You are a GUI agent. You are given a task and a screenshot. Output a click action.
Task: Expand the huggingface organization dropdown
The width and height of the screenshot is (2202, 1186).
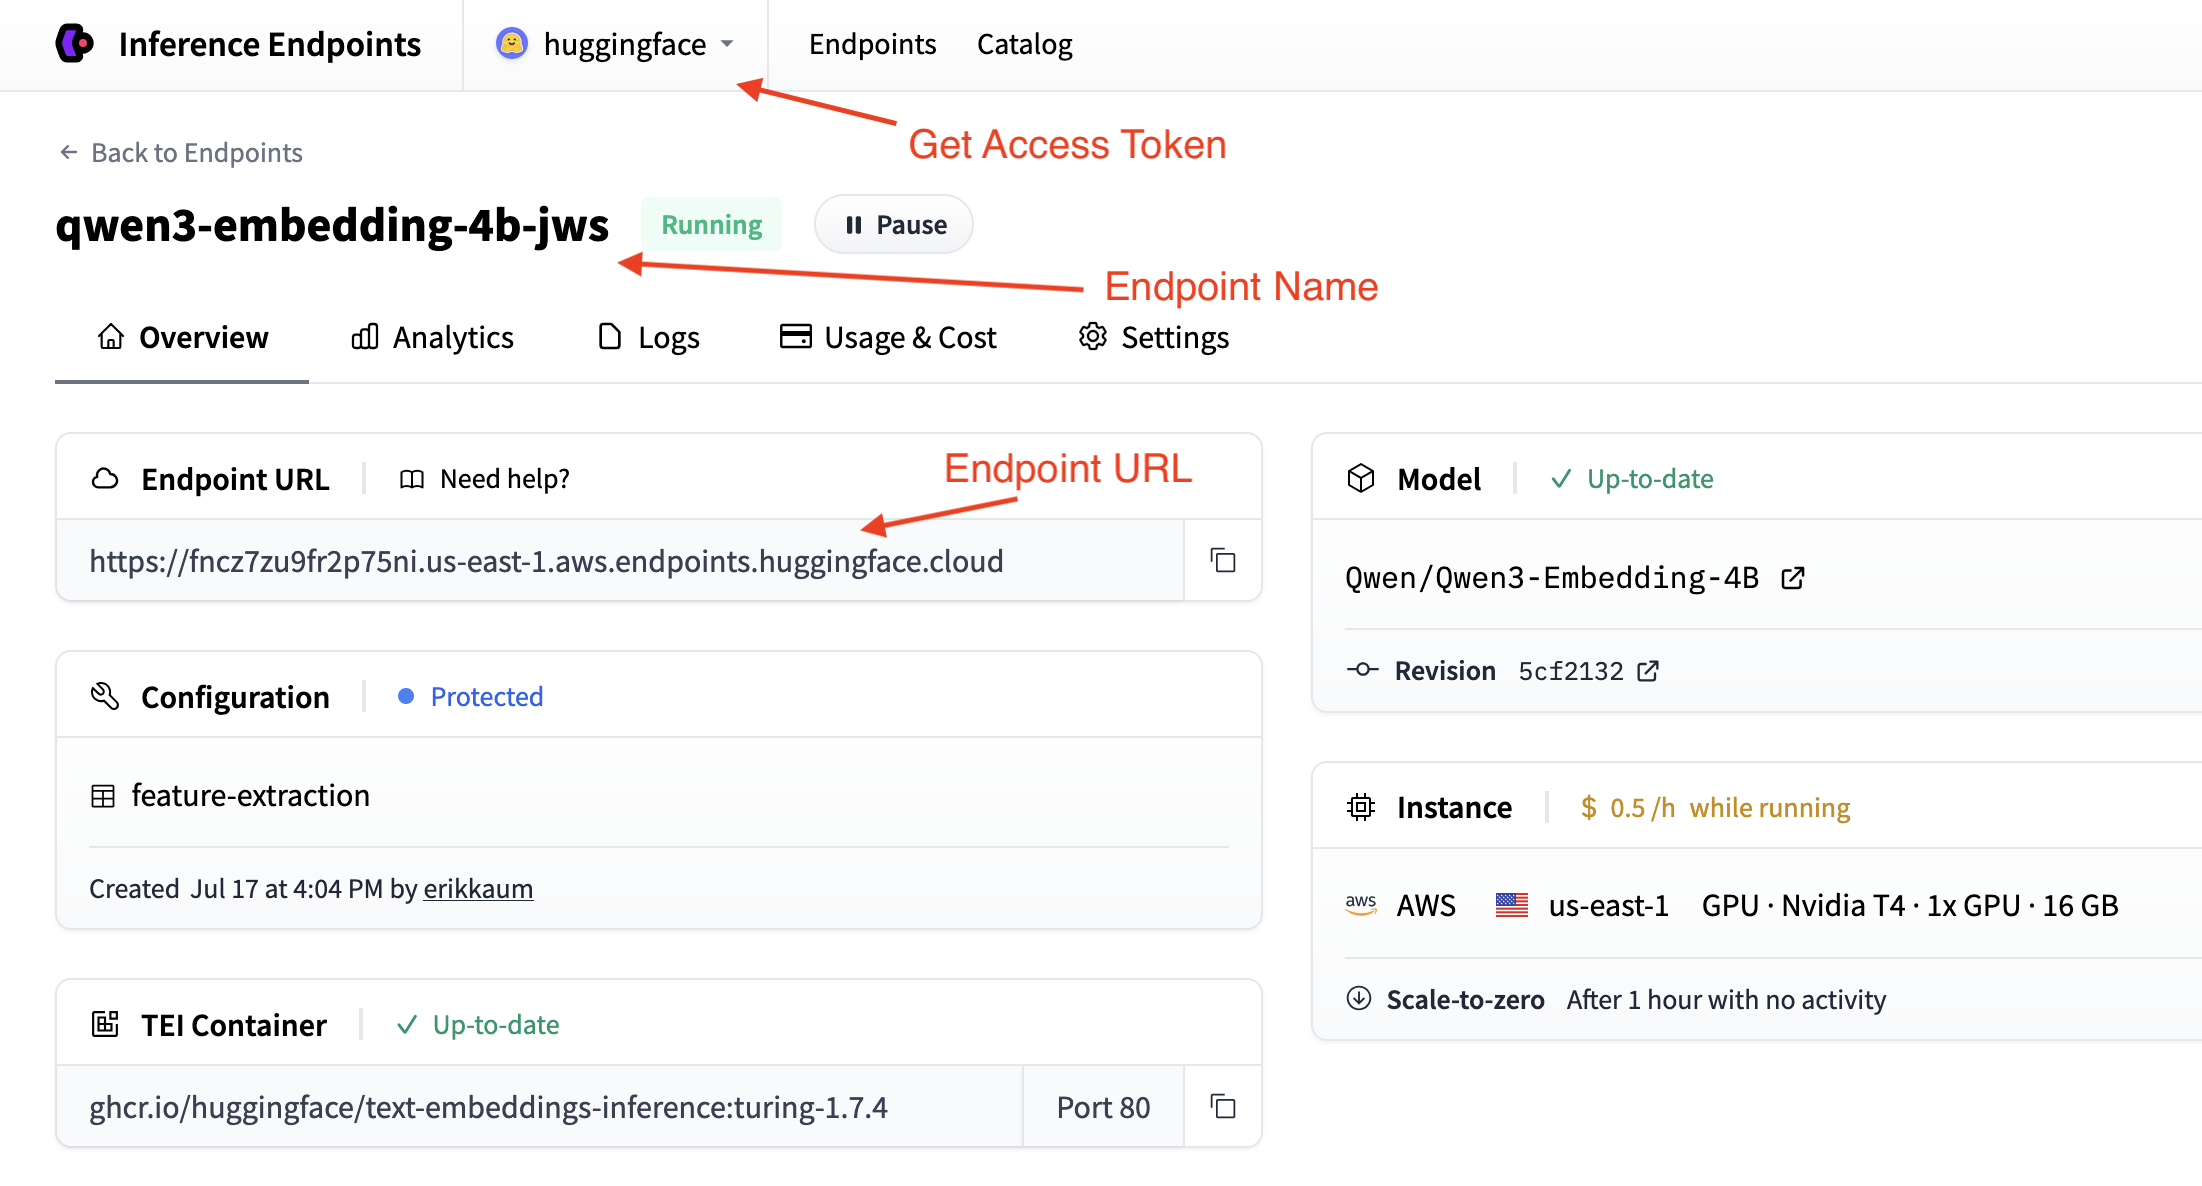click(727, 44)
